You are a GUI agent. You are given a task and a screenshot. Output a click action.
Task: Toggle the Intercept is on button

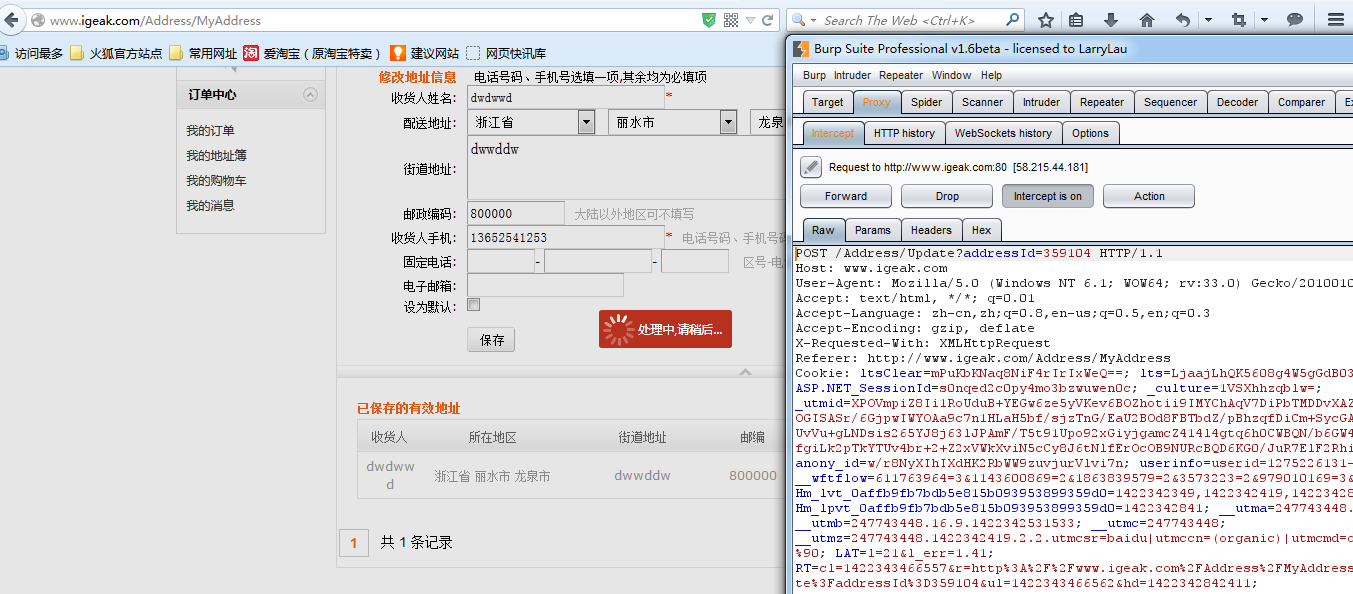coord(1048,196)
